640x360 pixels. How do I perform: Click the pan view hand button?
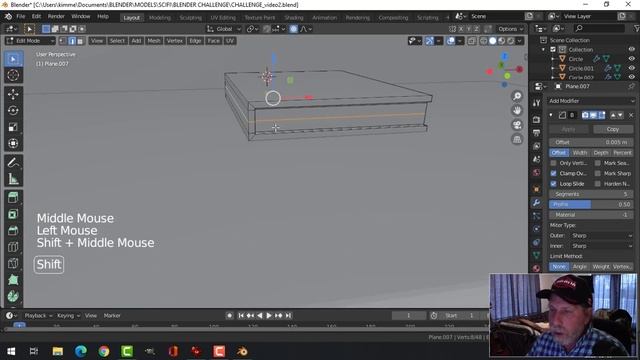[517, 110]
